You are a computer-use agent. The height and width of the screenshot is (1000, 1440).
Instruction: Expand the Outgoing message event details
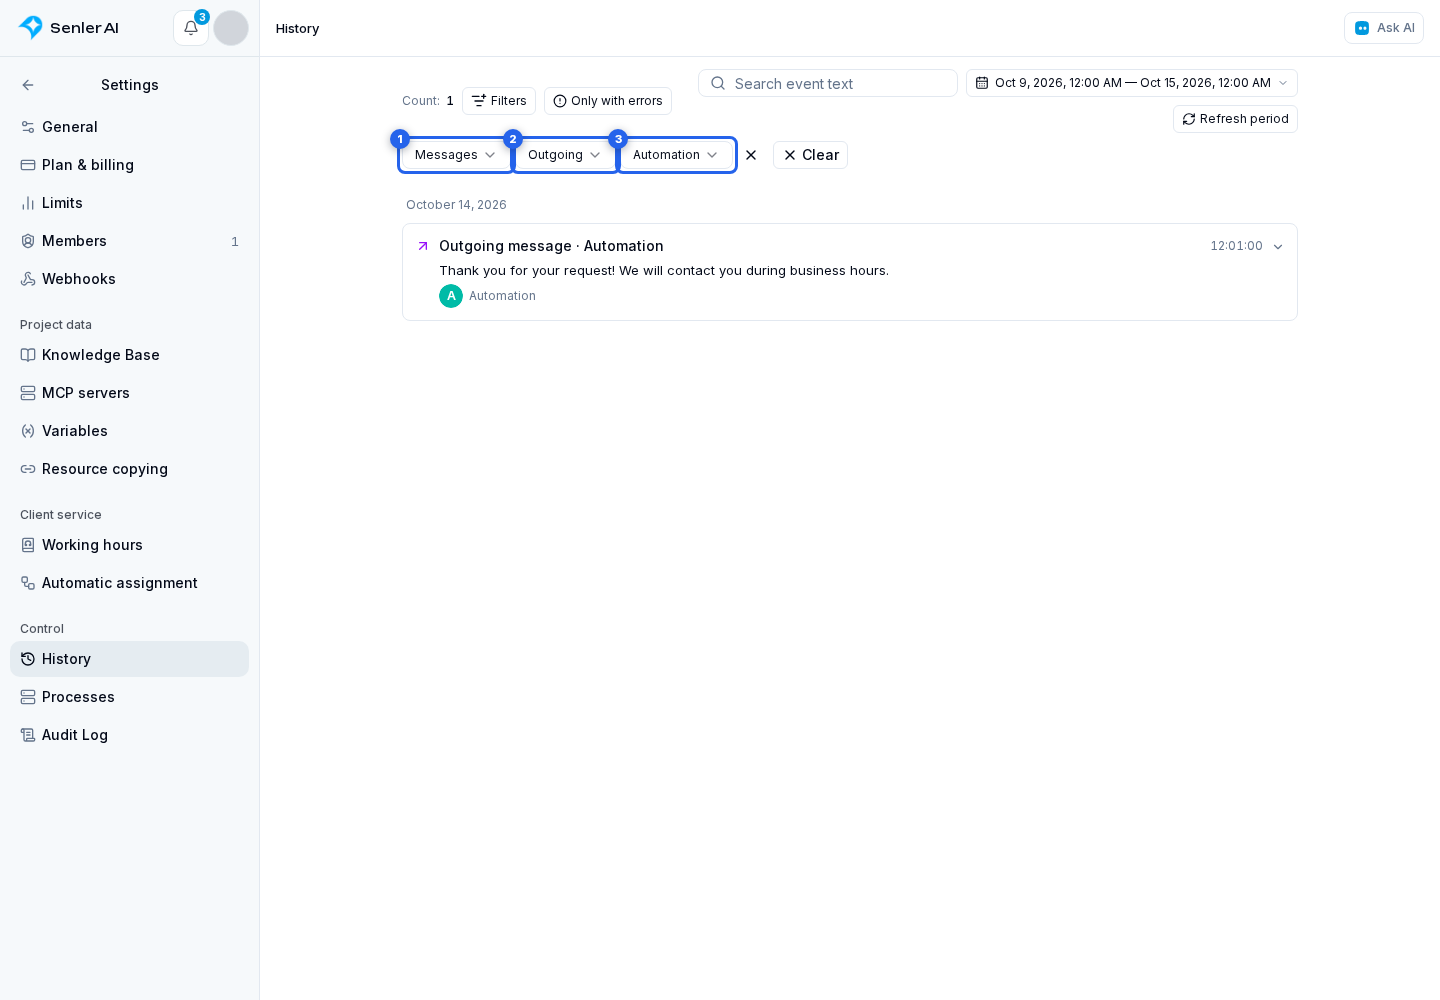pos(1278,246)
